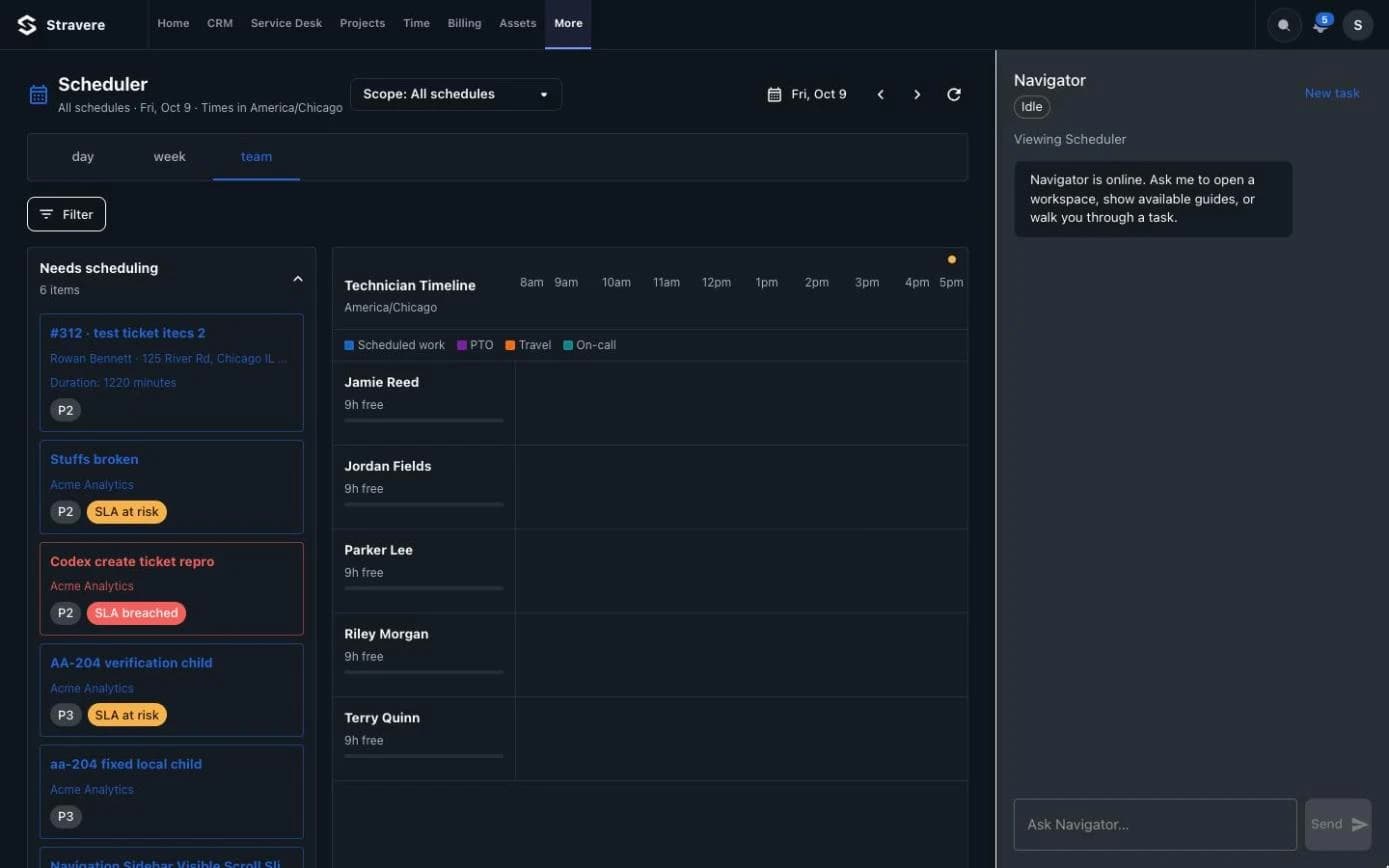Open notifications bell with badge 5
1389x868 pixels.
pos(1320,25)
